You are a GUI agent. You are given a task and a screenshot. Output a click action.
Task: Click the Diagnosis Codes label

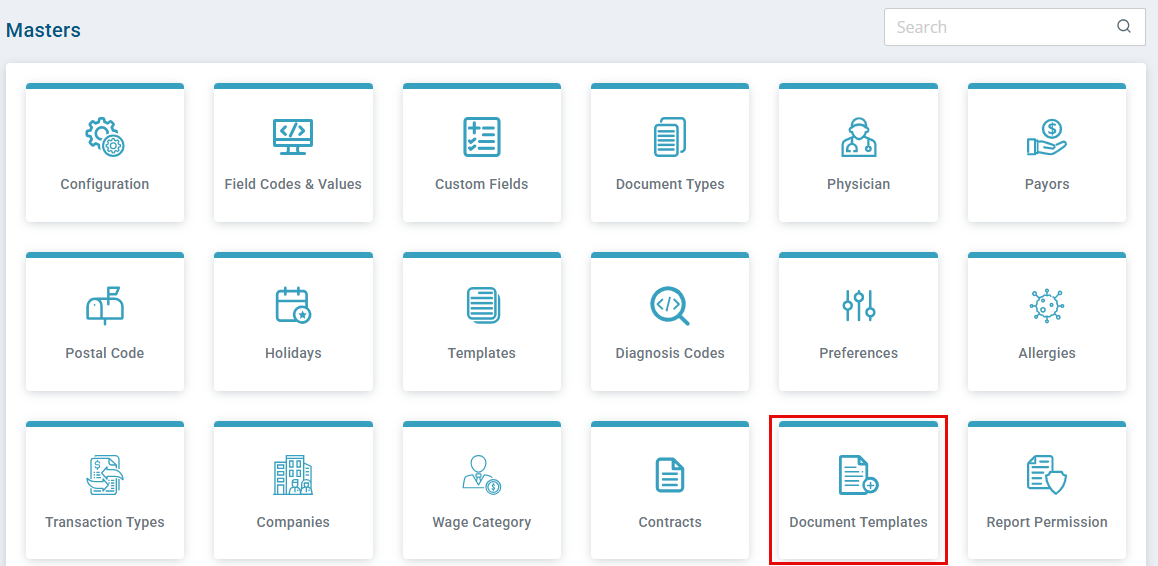pyautogui.click(x=670, y=353)
